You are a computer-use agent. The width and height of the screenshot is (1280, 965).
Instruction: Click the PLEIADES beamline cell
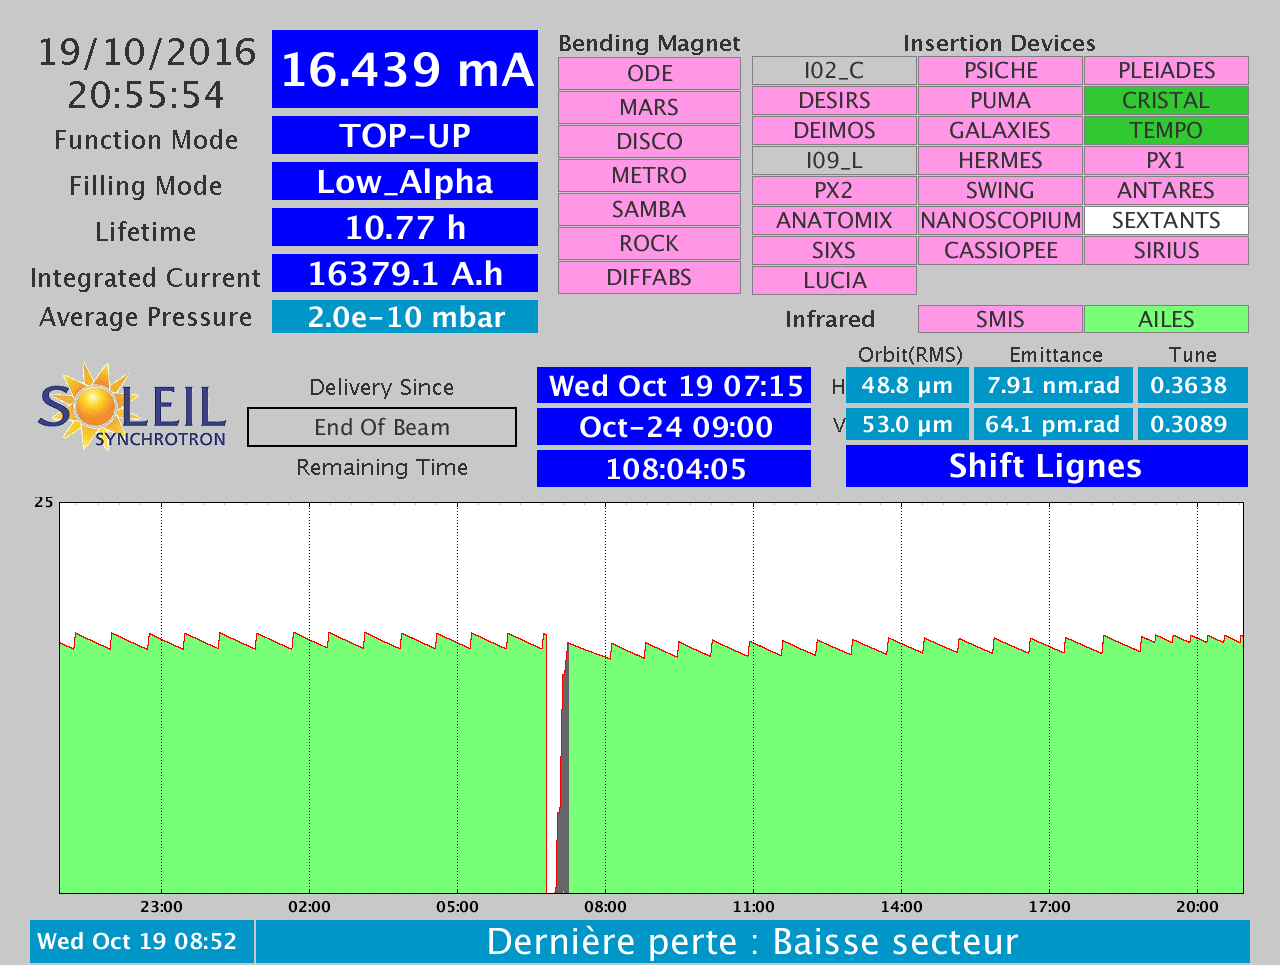1166,71
